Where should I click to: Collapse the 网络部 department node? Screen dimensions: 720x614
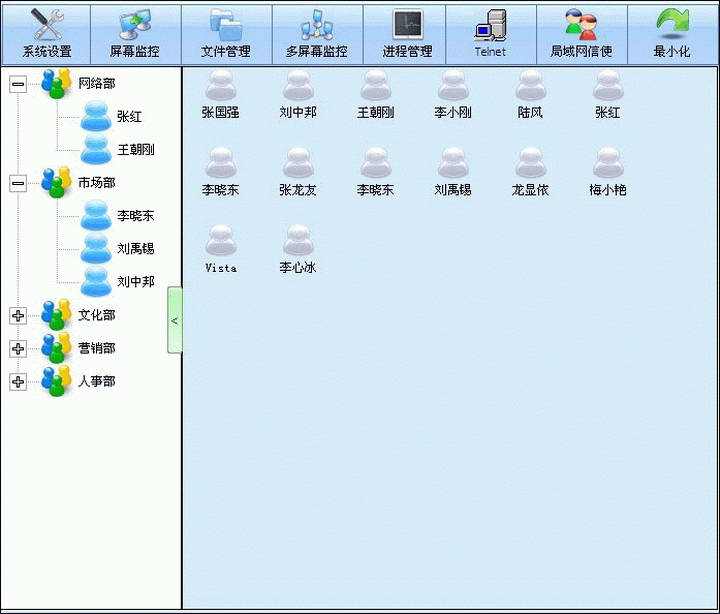pos(18,84)
